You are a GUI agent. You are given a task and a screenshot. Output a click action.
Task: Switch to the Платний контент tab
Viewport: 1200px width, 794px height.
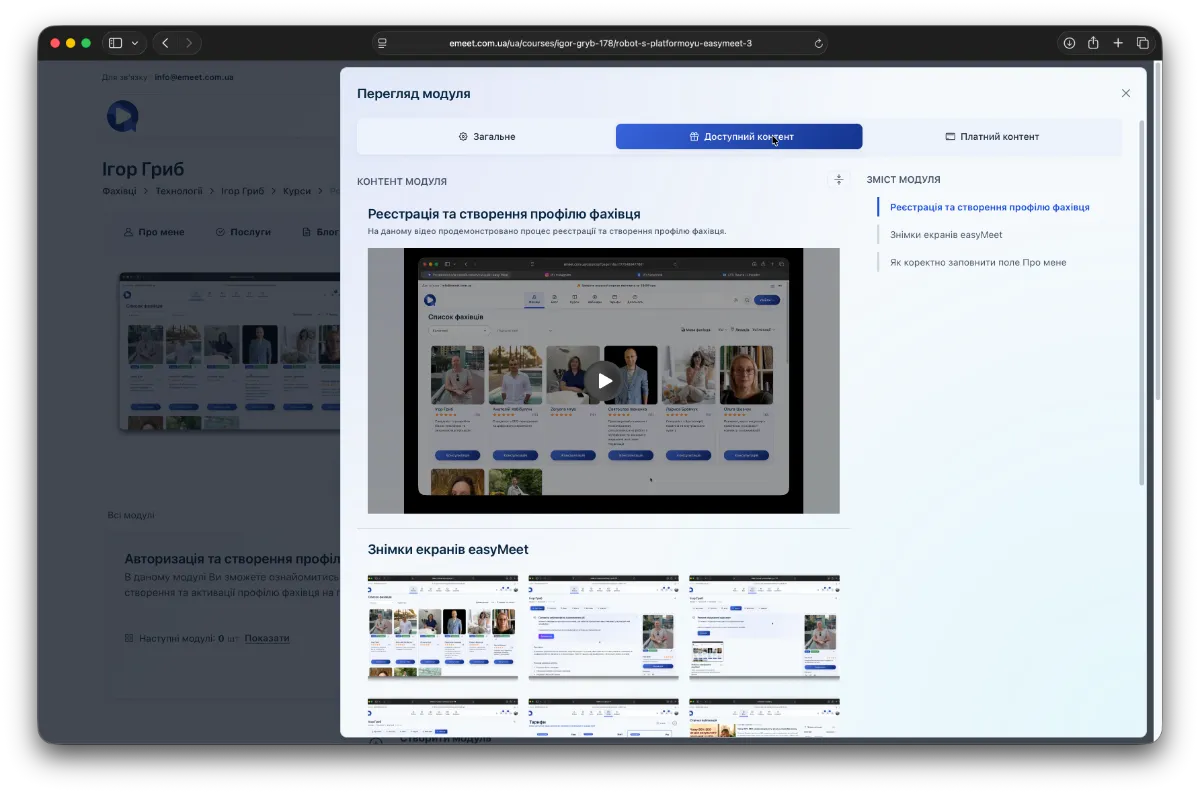pos(992,137)
